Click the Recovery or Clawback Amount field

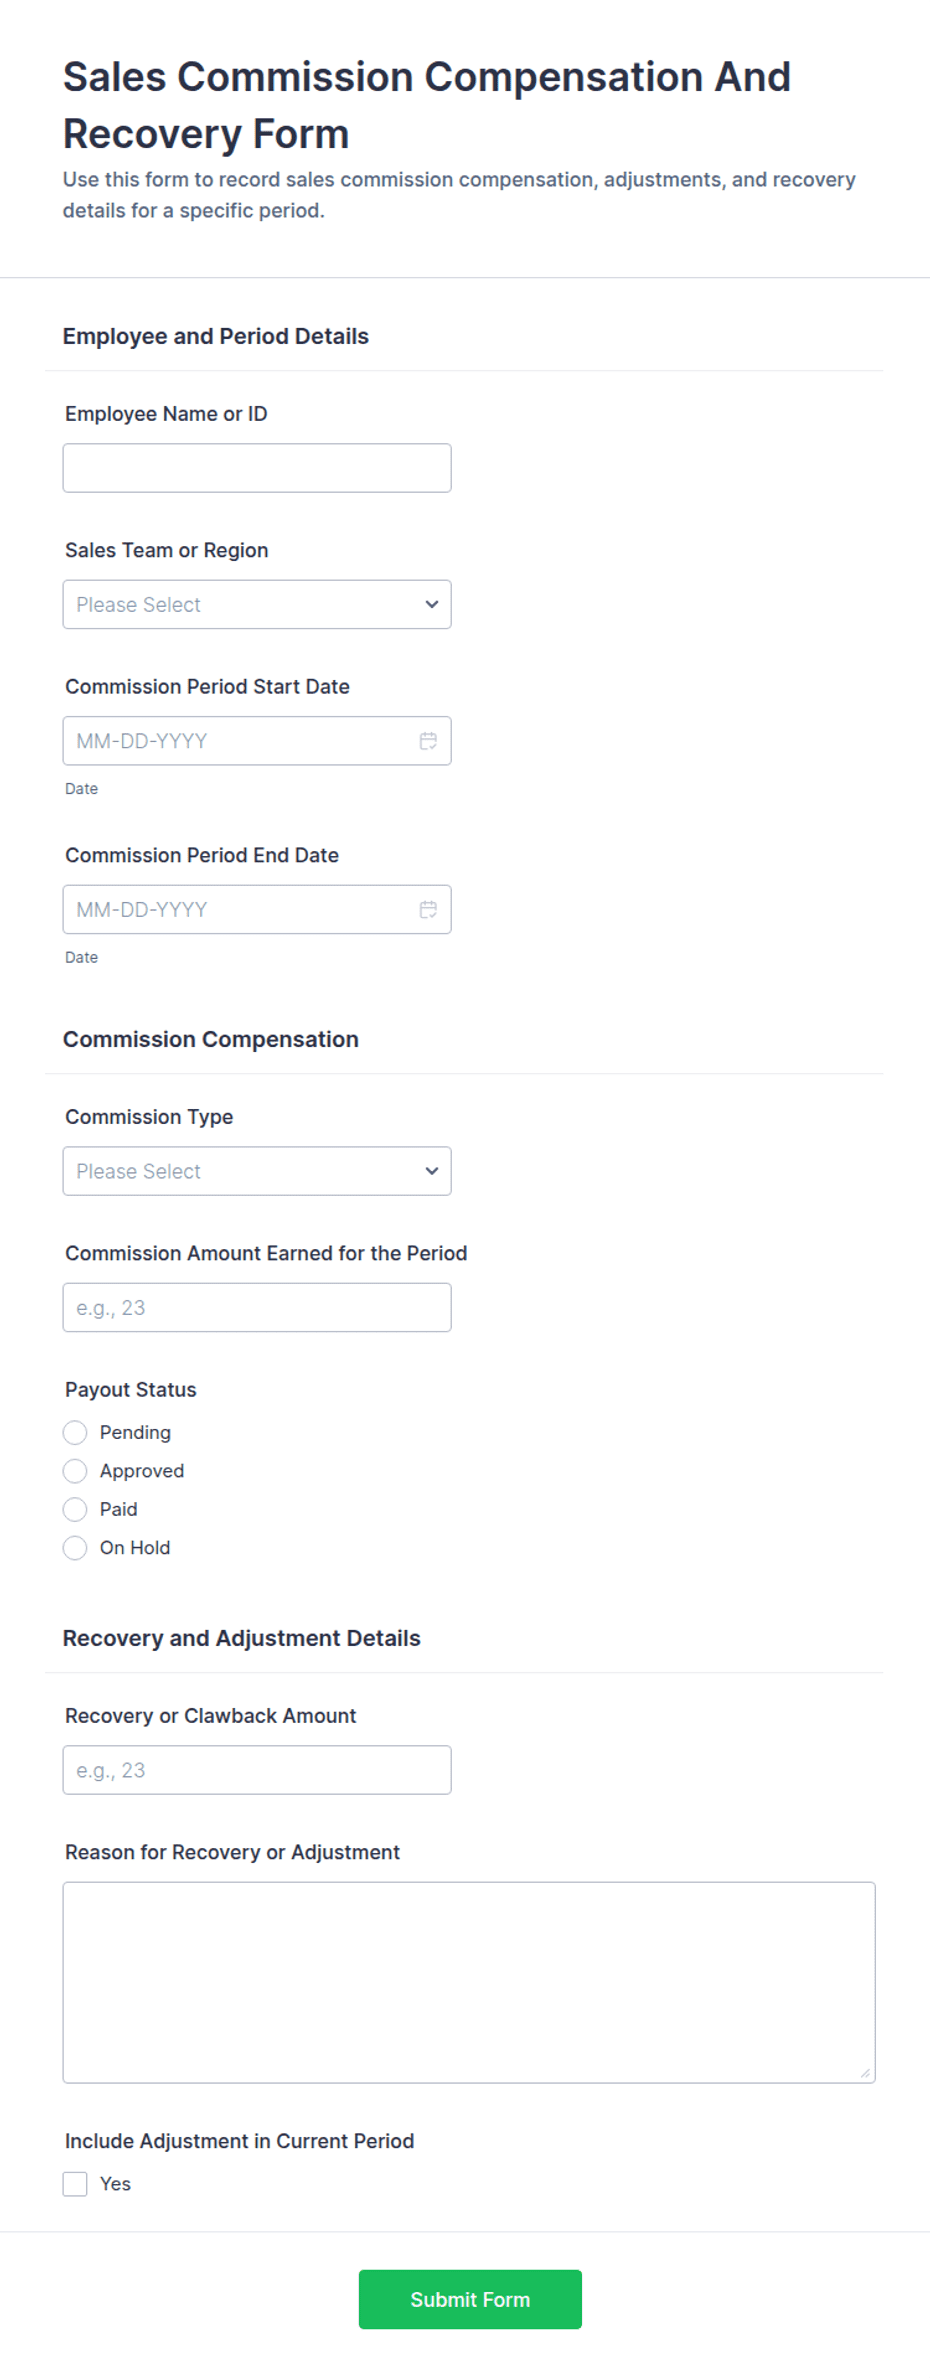click(257, 1770)
